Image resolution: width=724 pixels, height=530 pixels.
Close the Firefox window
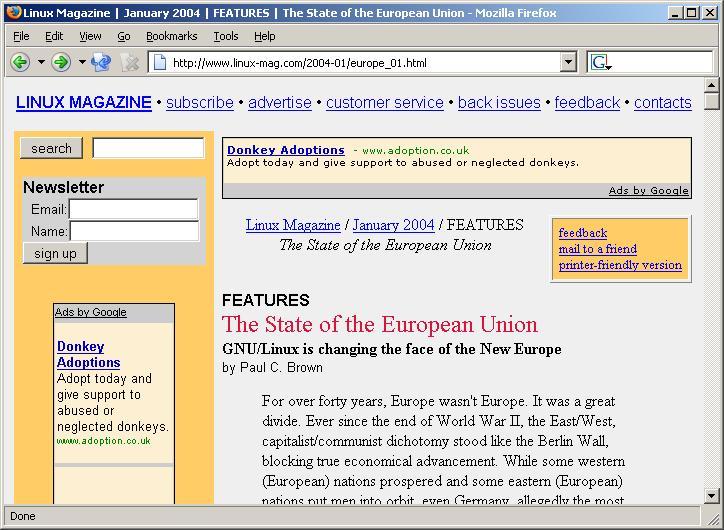710,12
